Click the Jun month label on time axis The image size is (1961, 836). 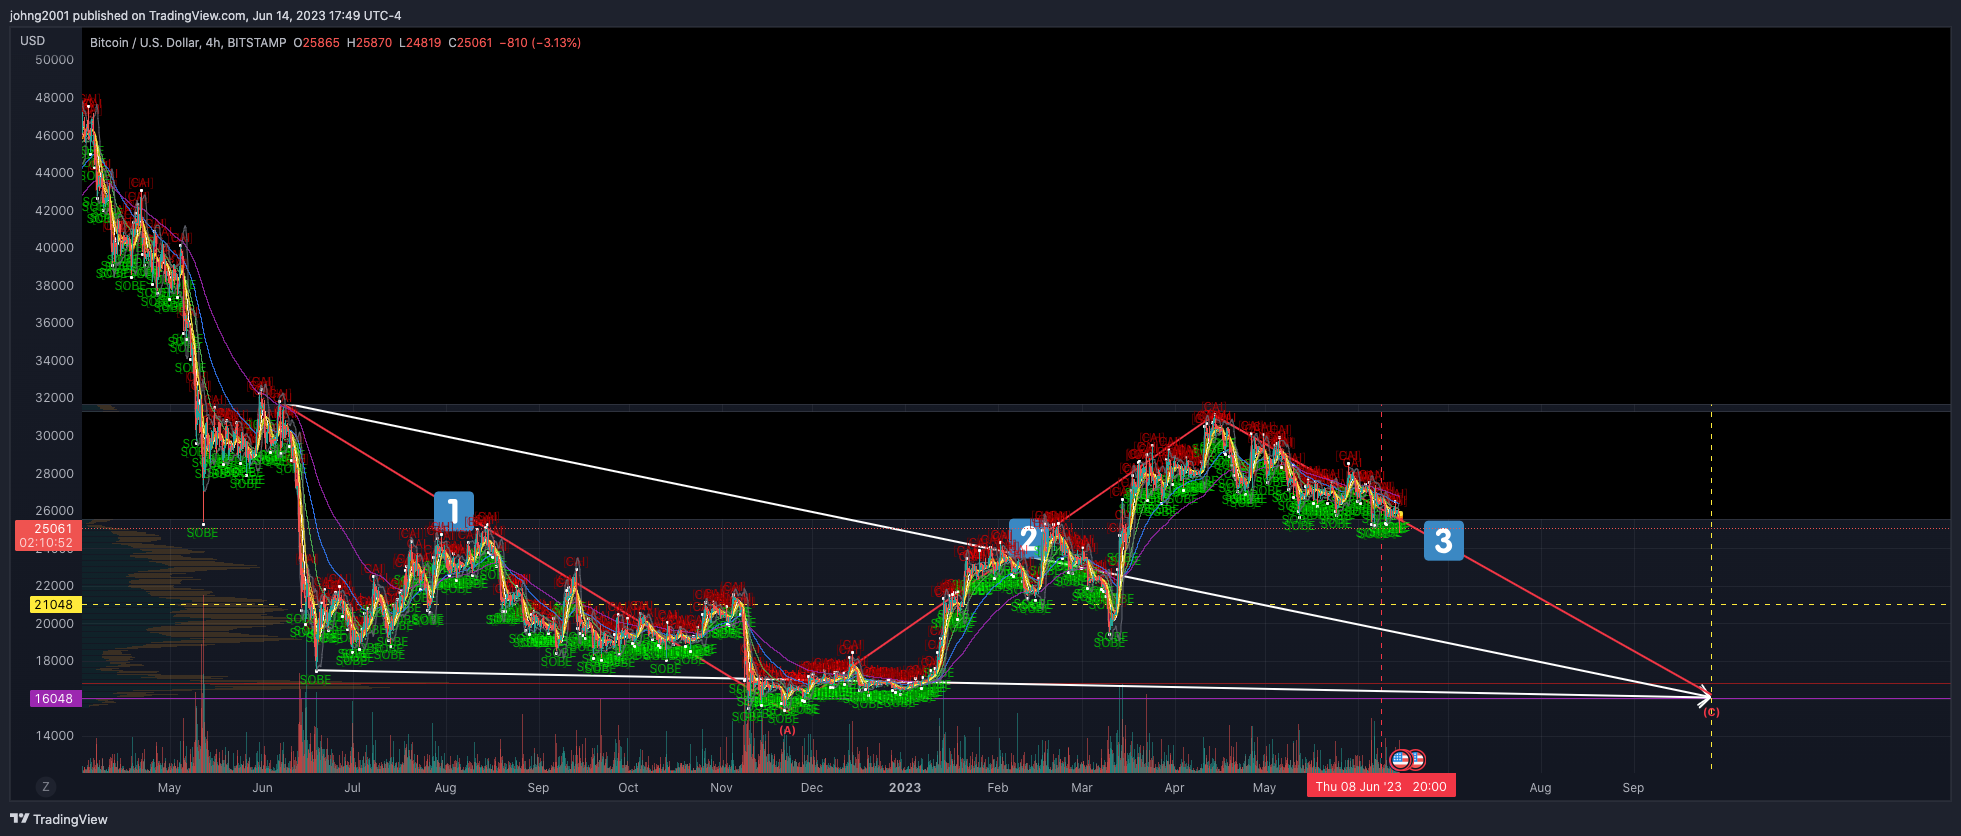click(262, 788)
